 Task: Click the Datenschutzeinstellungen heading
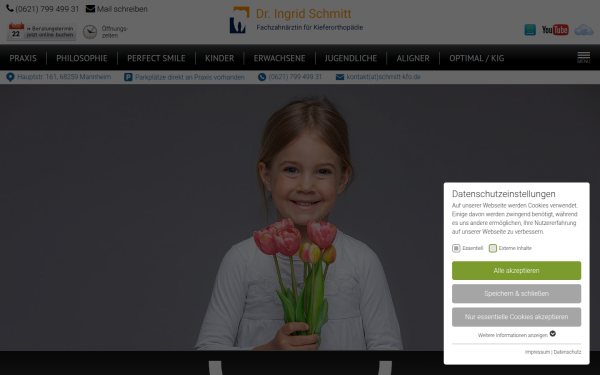[504, 194]
